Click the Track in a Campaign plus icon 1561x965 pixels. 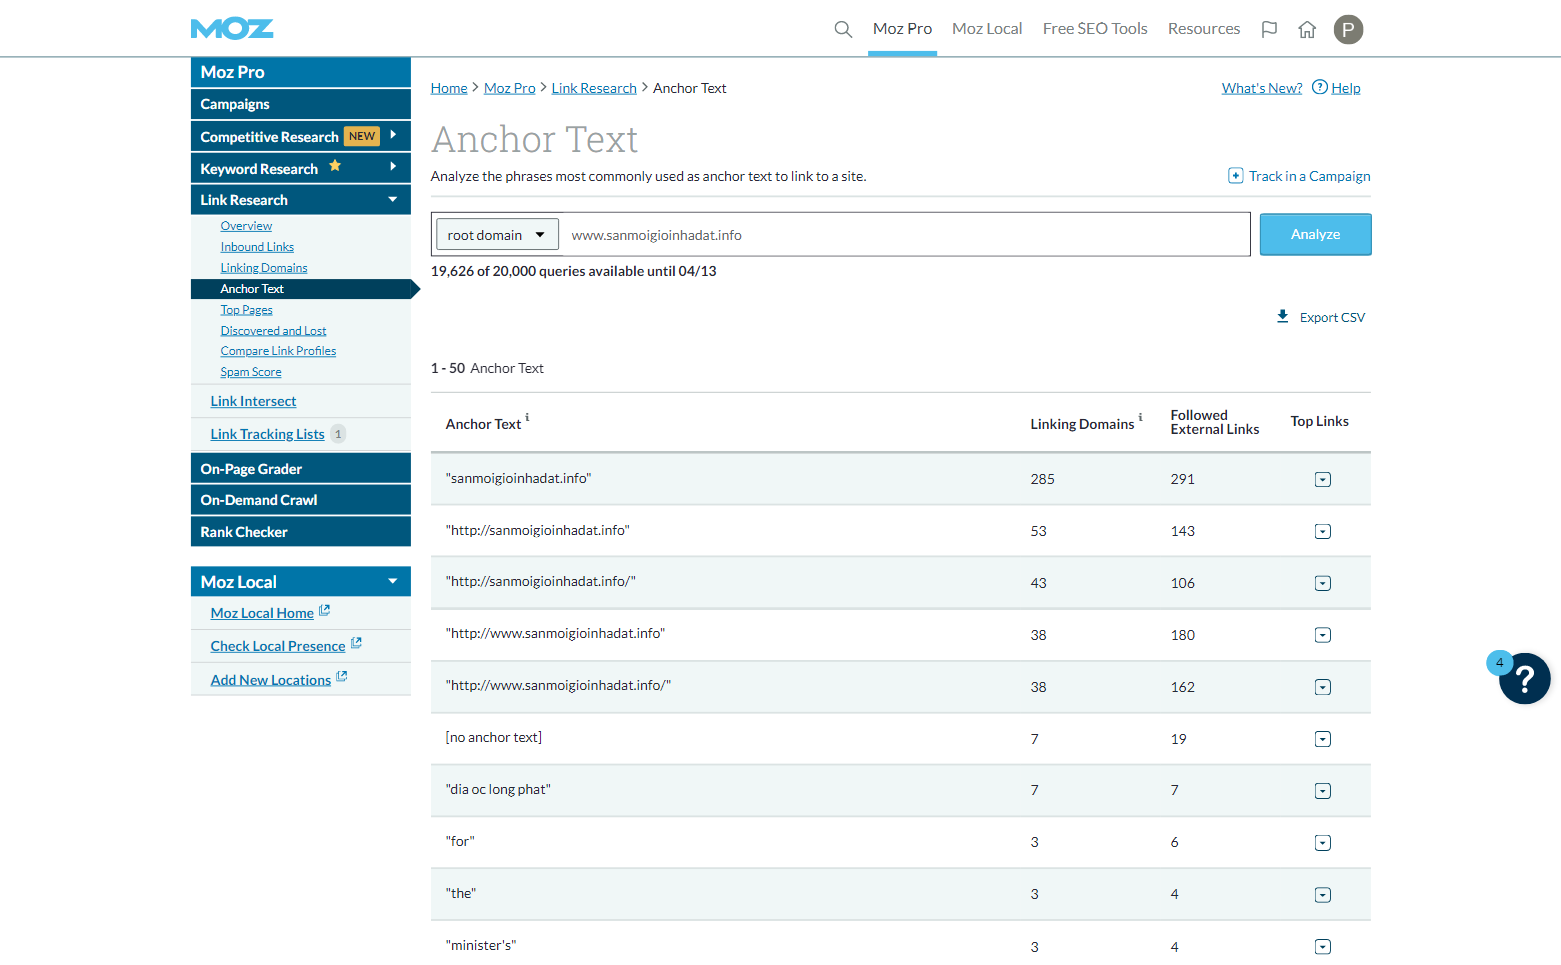(x=1236, y=176)
